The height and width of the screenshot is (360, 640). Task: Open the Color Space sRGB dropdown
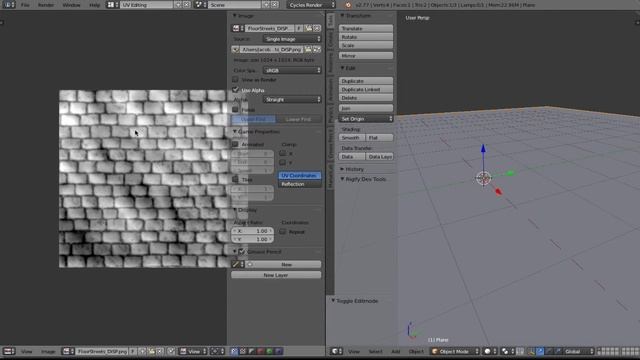(292, 70)
